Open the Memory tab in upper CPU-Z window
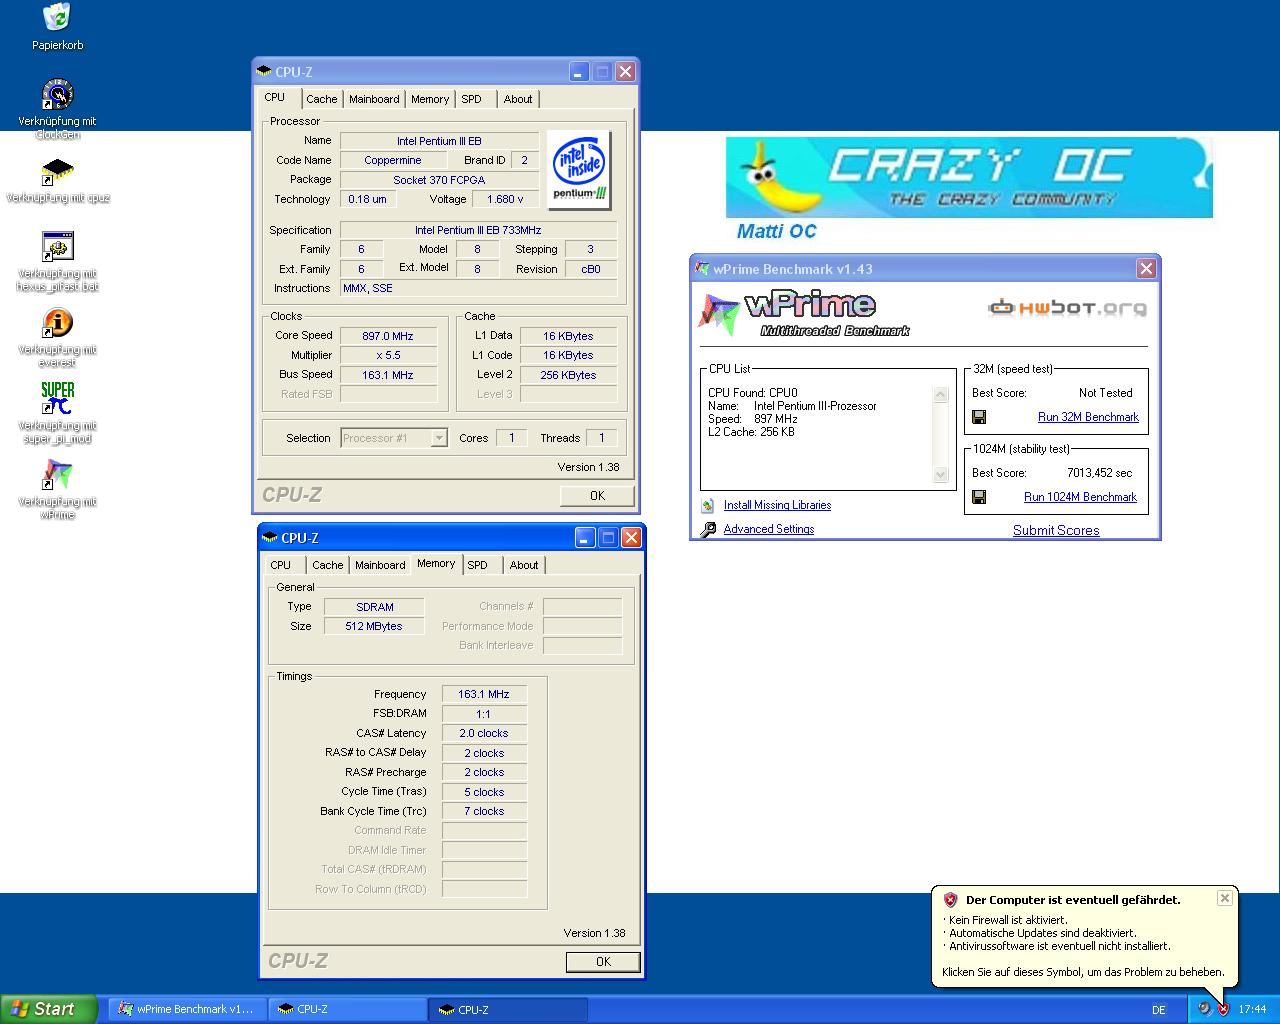 [x=430, y=99]
